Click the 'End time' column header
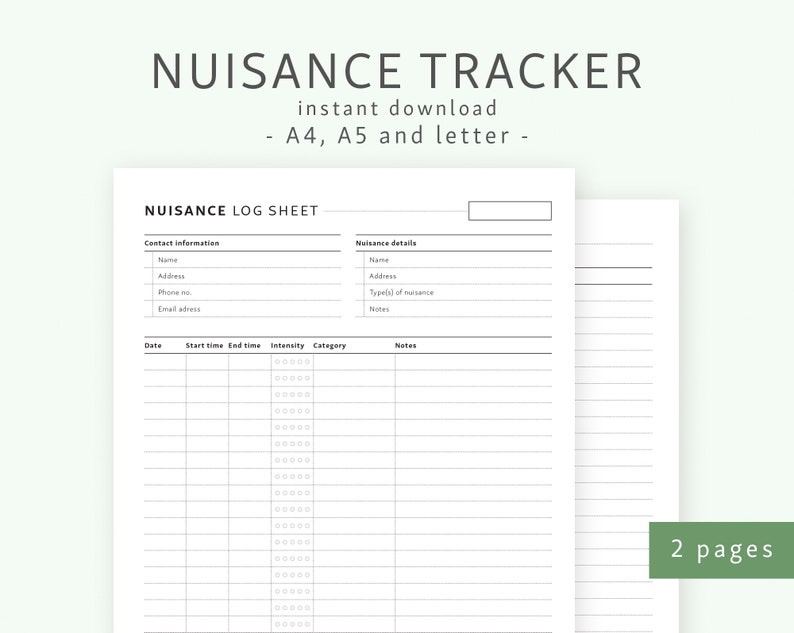The height and width of the screenshot is (633, 794). 244,345
